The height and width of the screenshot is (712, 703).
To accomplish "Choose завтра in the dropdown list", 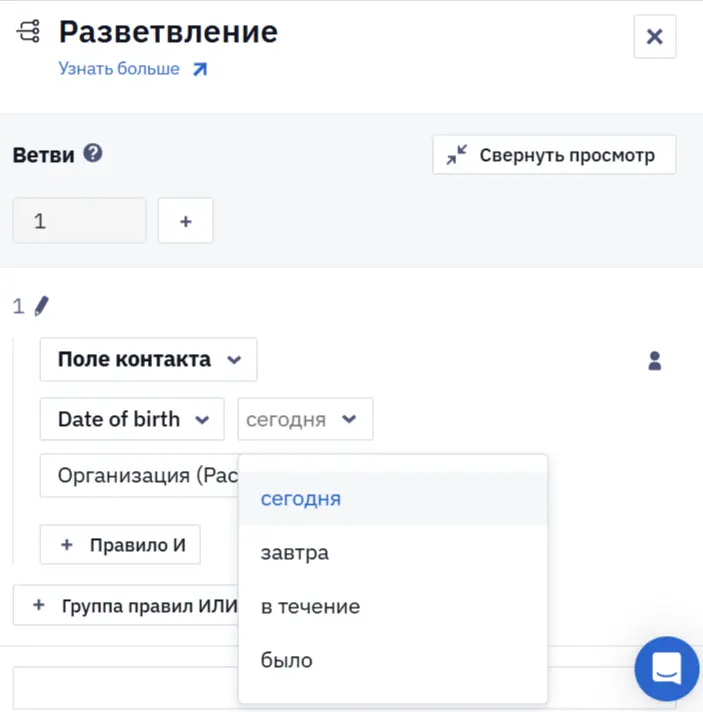I will [x=393, y=553].
